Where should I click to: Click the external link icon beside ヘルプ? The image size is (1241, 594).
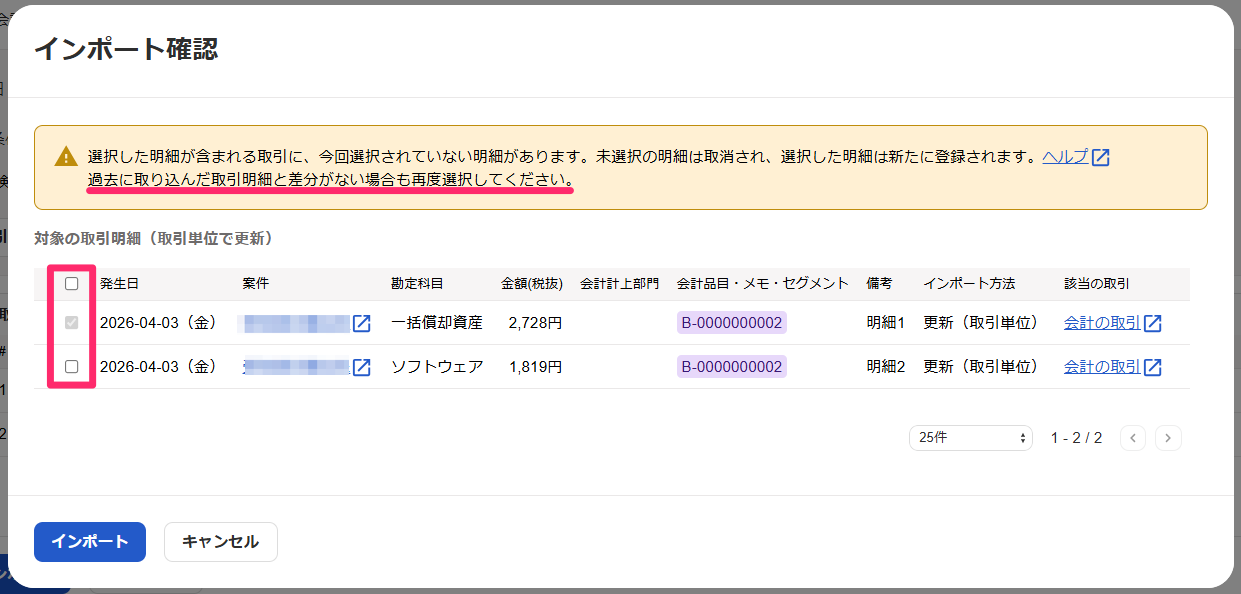click(1101, 157)
